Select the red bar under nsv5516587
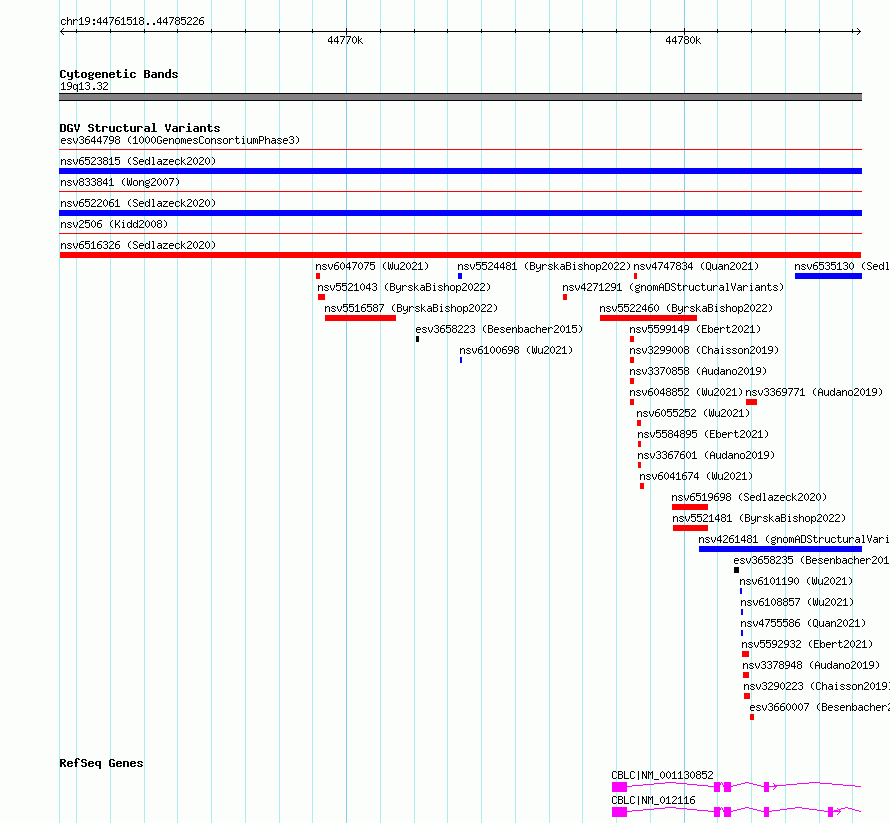The height and width of the screenshot is (823, 890). [360, 318]
